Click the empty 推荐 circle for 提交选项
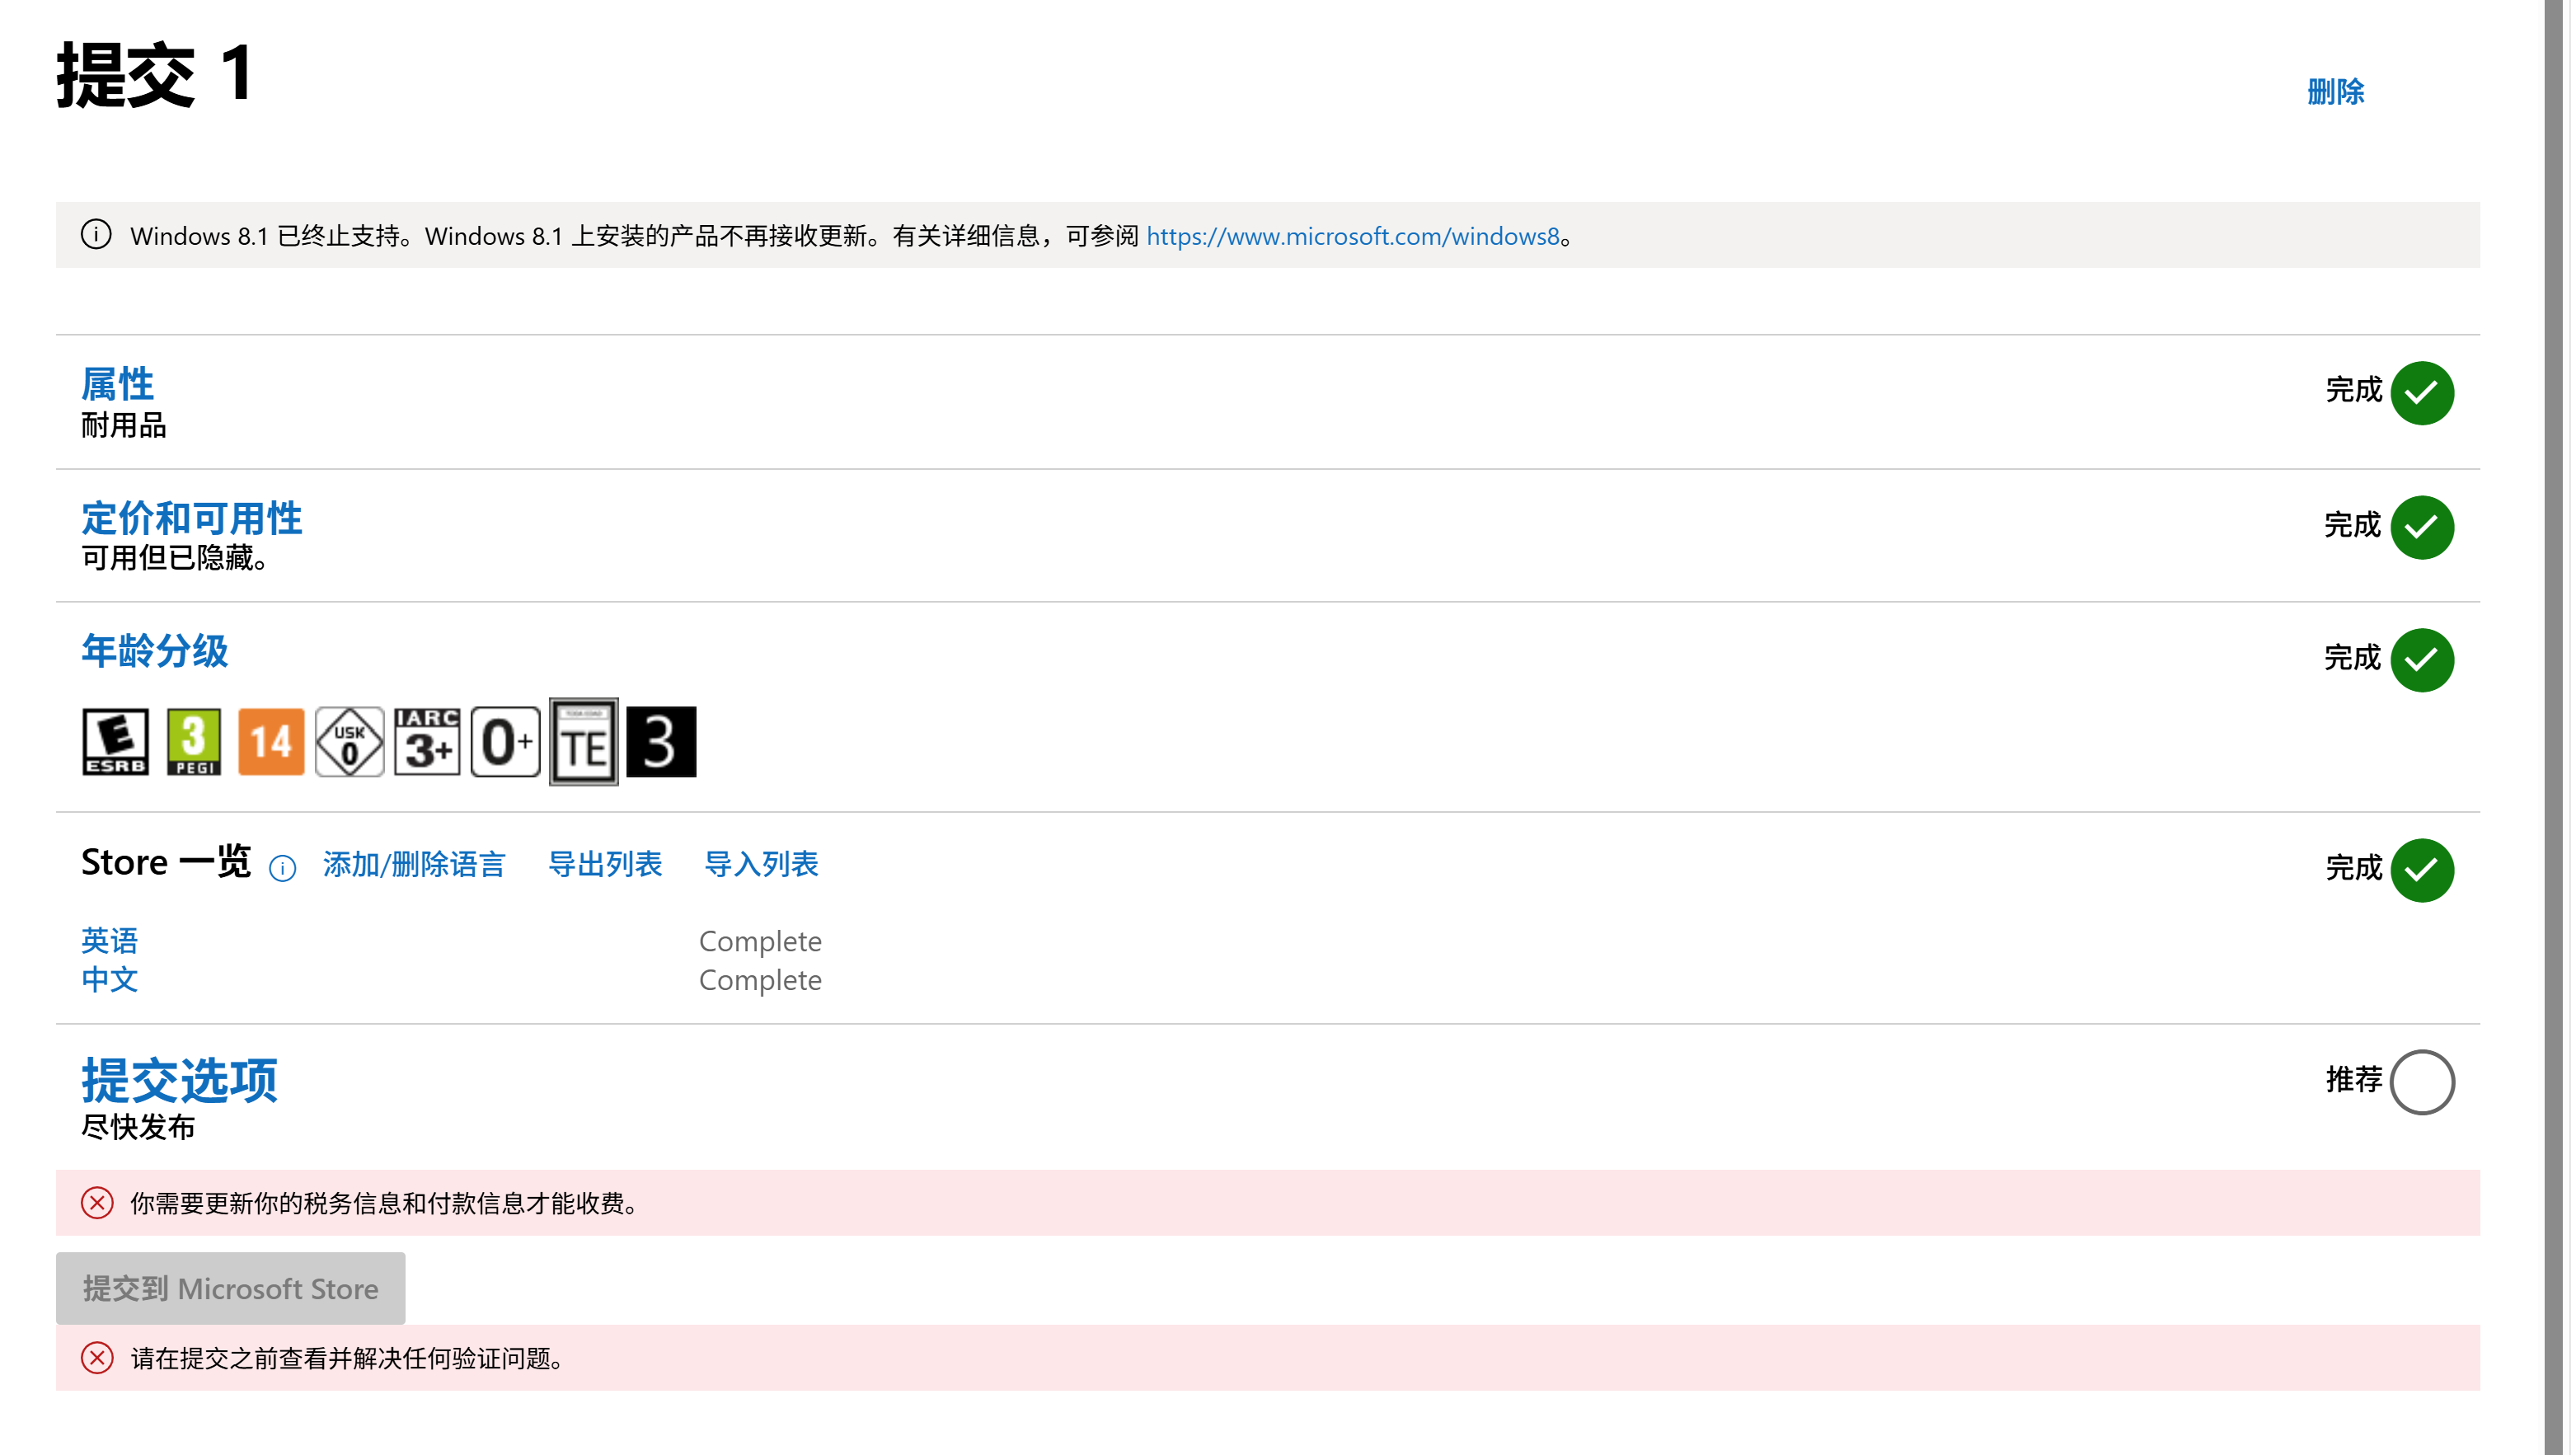Image resolution: width=2576 pixels, height=1455 pixels. click(x=2422, y=1082)
